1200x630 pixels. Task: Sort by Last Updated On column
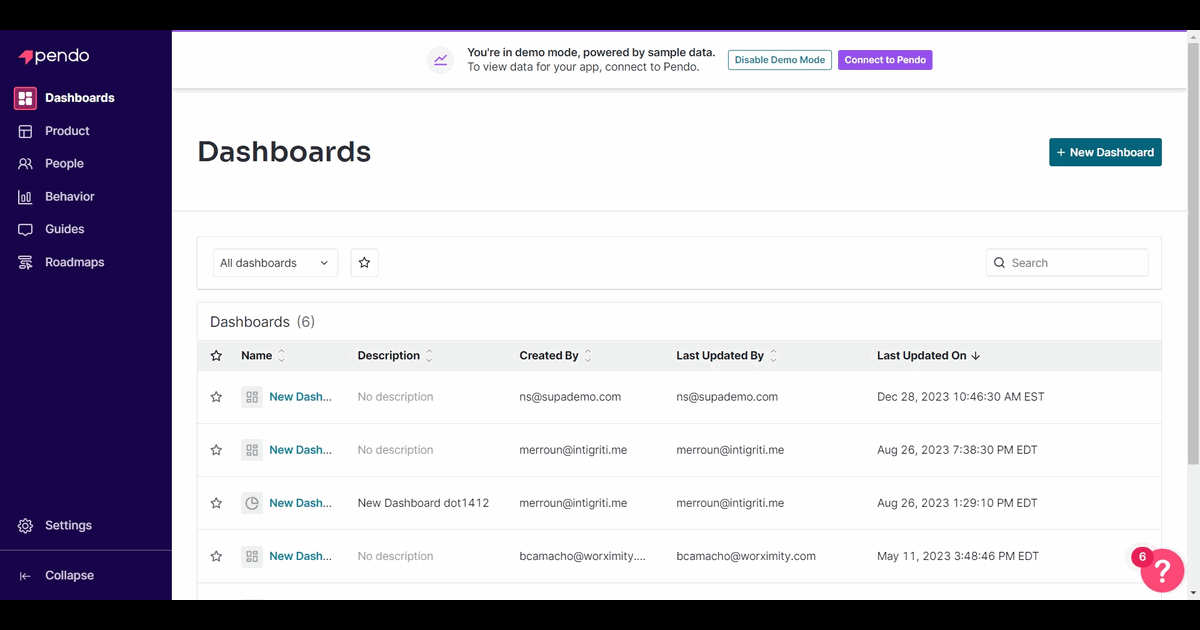pyautogui.click(x=928, y=356)
